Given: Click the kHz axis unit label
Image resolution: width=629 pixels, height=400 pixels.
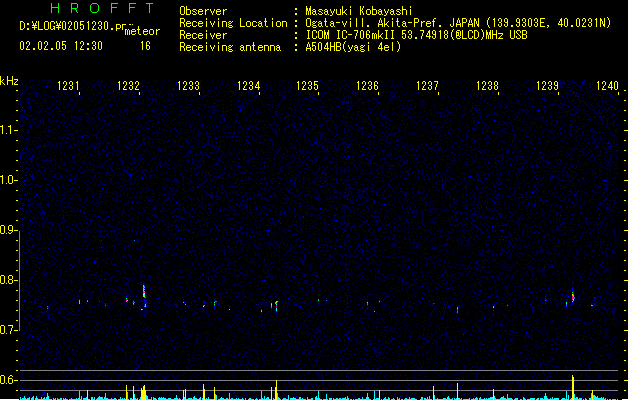Looking at the screenshot, I should pyautogui.click(x=9, y=81).
